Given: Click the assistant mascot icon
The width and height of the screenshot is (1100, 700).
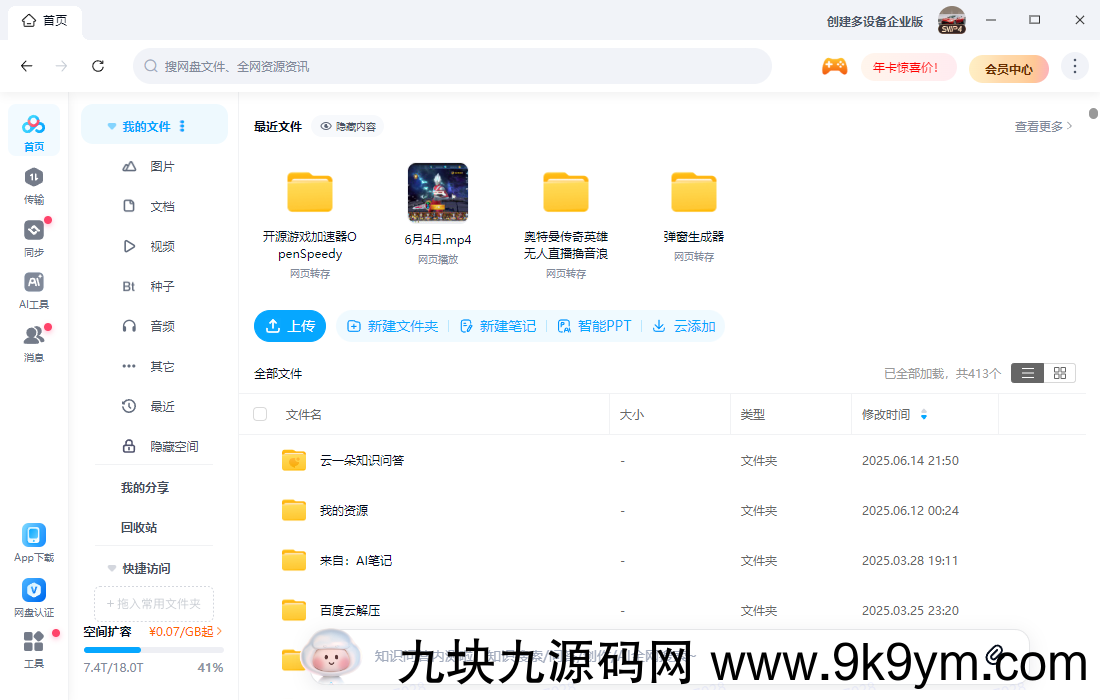Looking at the screenshot, I should (331, 655).
